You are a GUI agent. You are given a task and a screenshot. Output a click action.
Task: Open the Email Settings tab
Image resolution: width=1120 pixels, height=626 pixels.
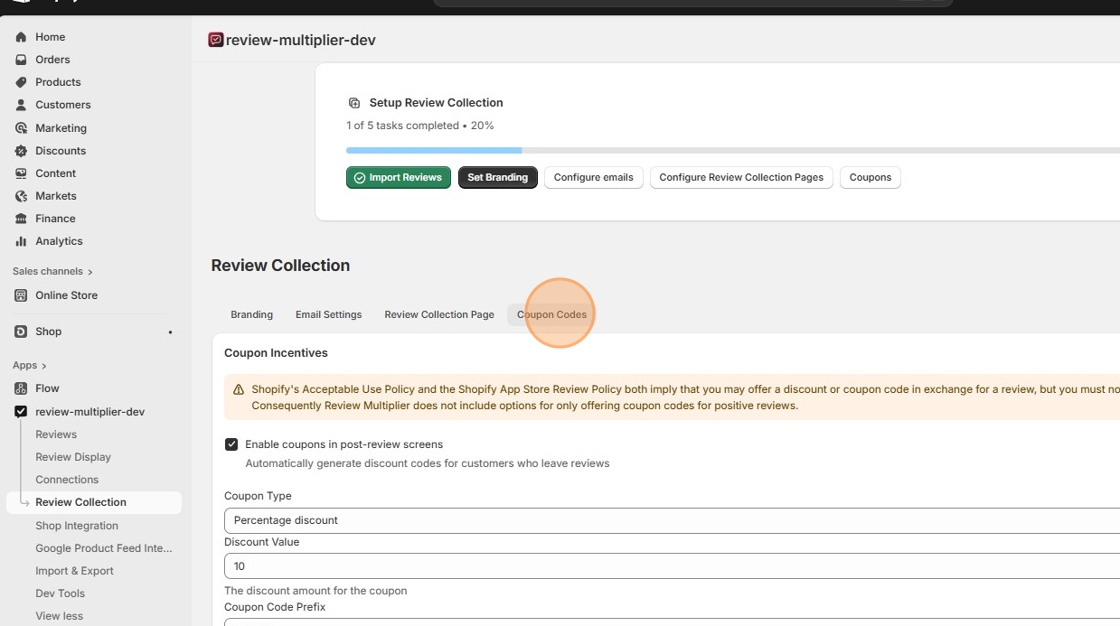tap(328, 314)
